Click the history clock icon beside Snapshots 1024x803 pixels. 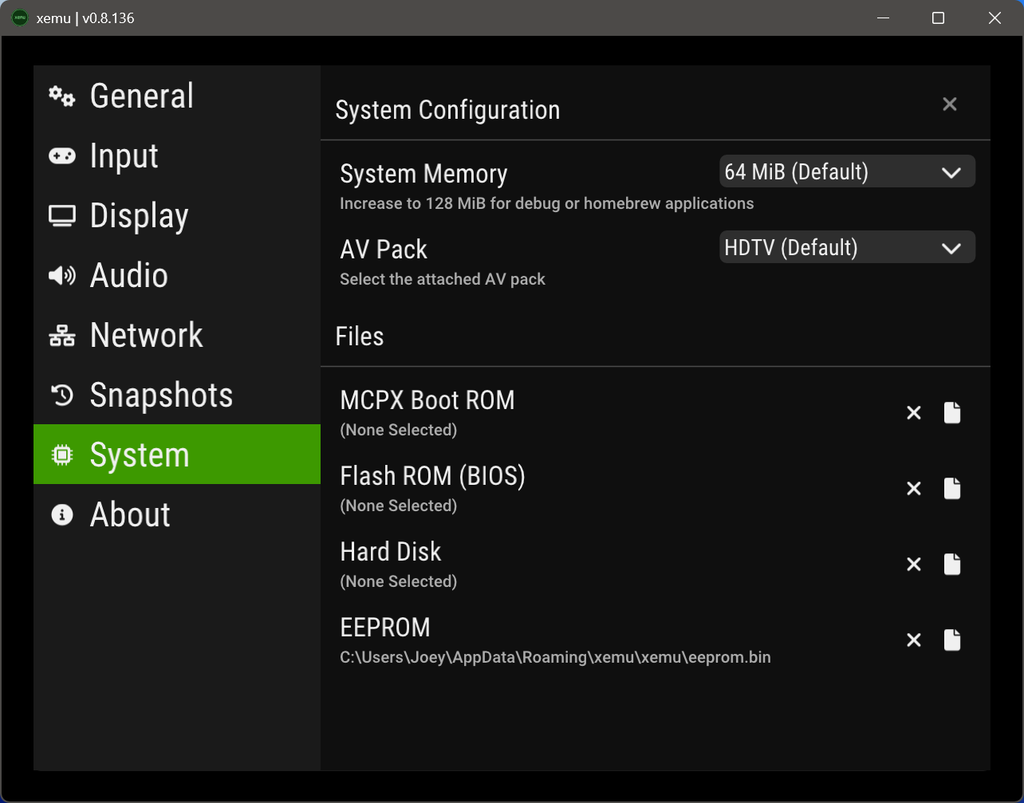click(x=62, y=395)
